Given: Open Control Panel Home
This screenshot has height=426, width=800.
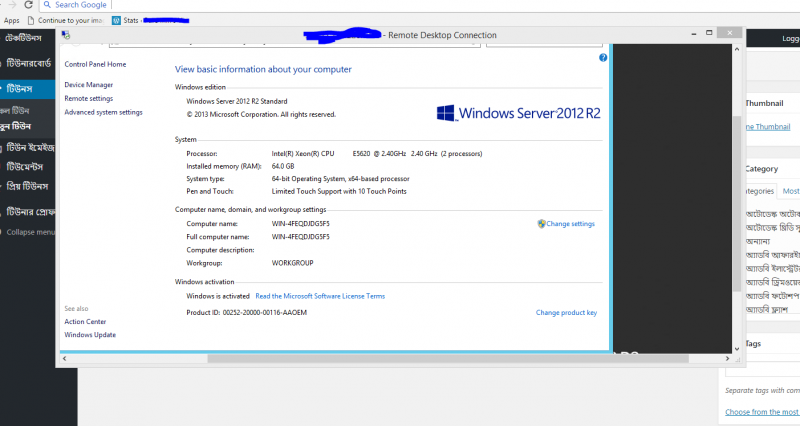Looking at the screenshot, I should click(x=95, y=64).
